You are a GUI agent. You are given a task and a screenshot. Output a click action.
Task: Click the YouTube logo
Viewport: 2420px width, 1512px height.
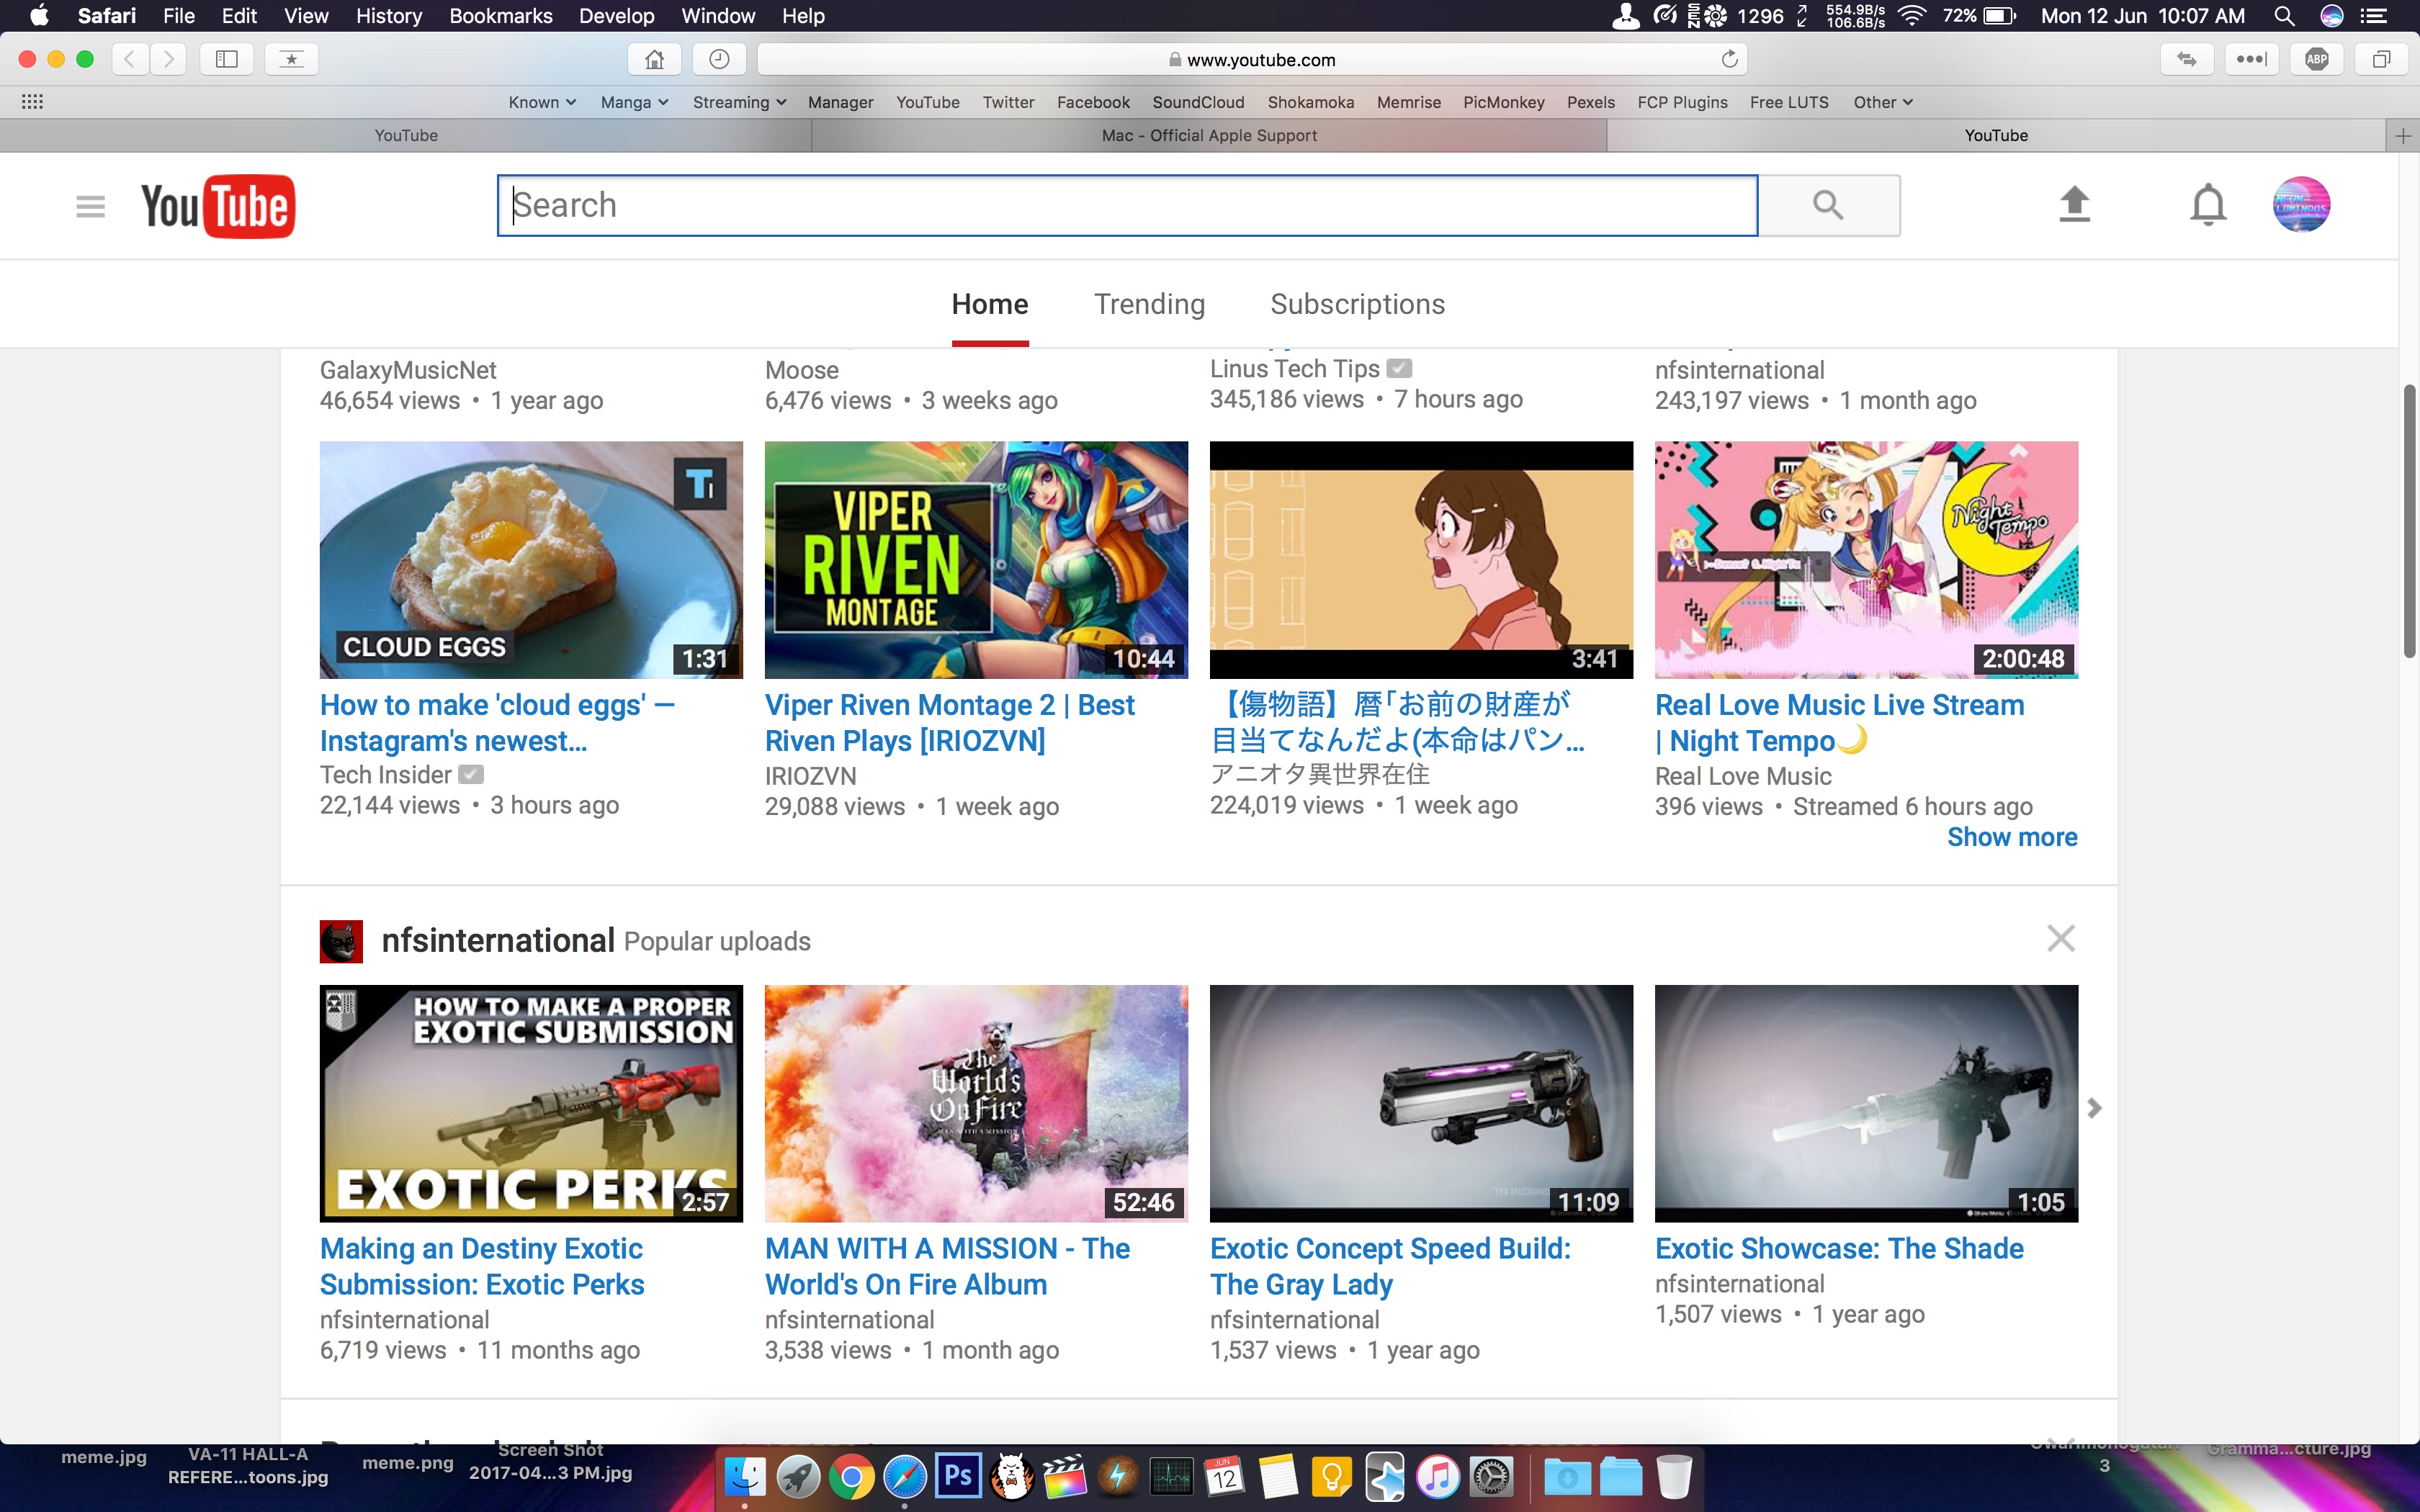[218, 206]
